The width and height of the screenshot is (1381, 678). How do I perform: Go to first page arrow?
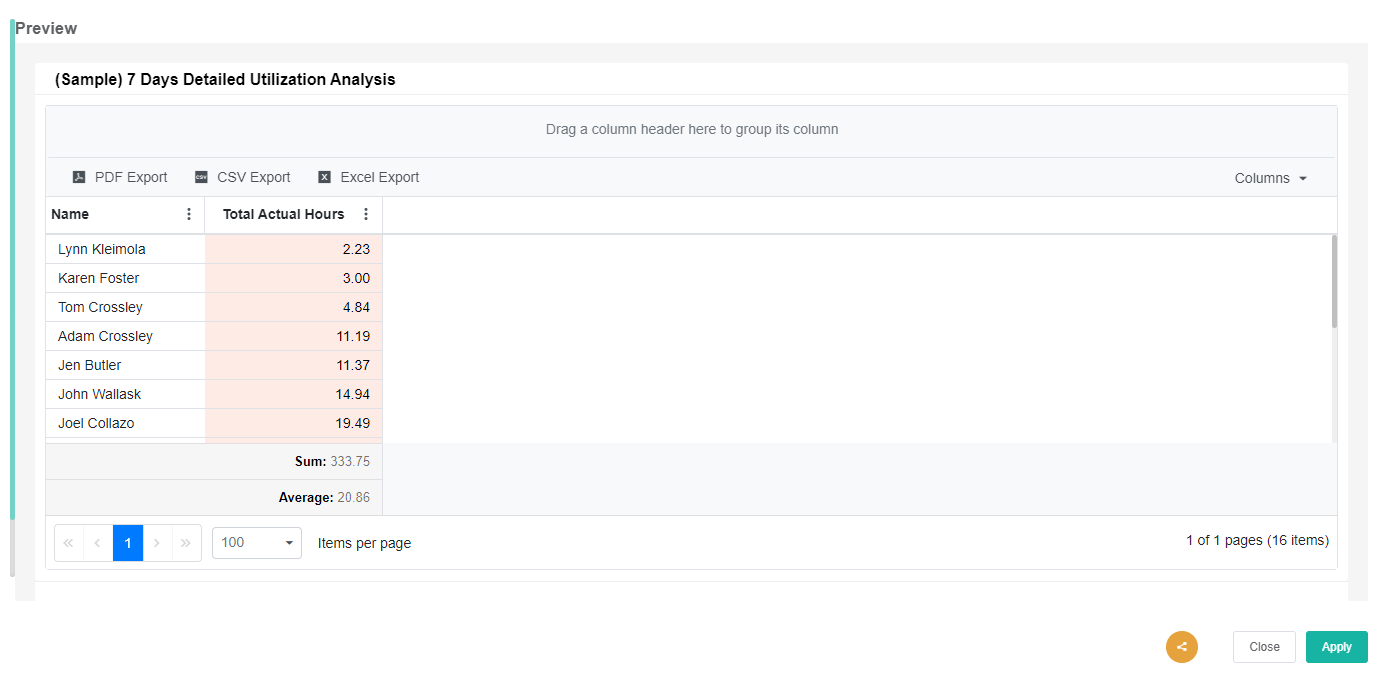click(69, 543)
